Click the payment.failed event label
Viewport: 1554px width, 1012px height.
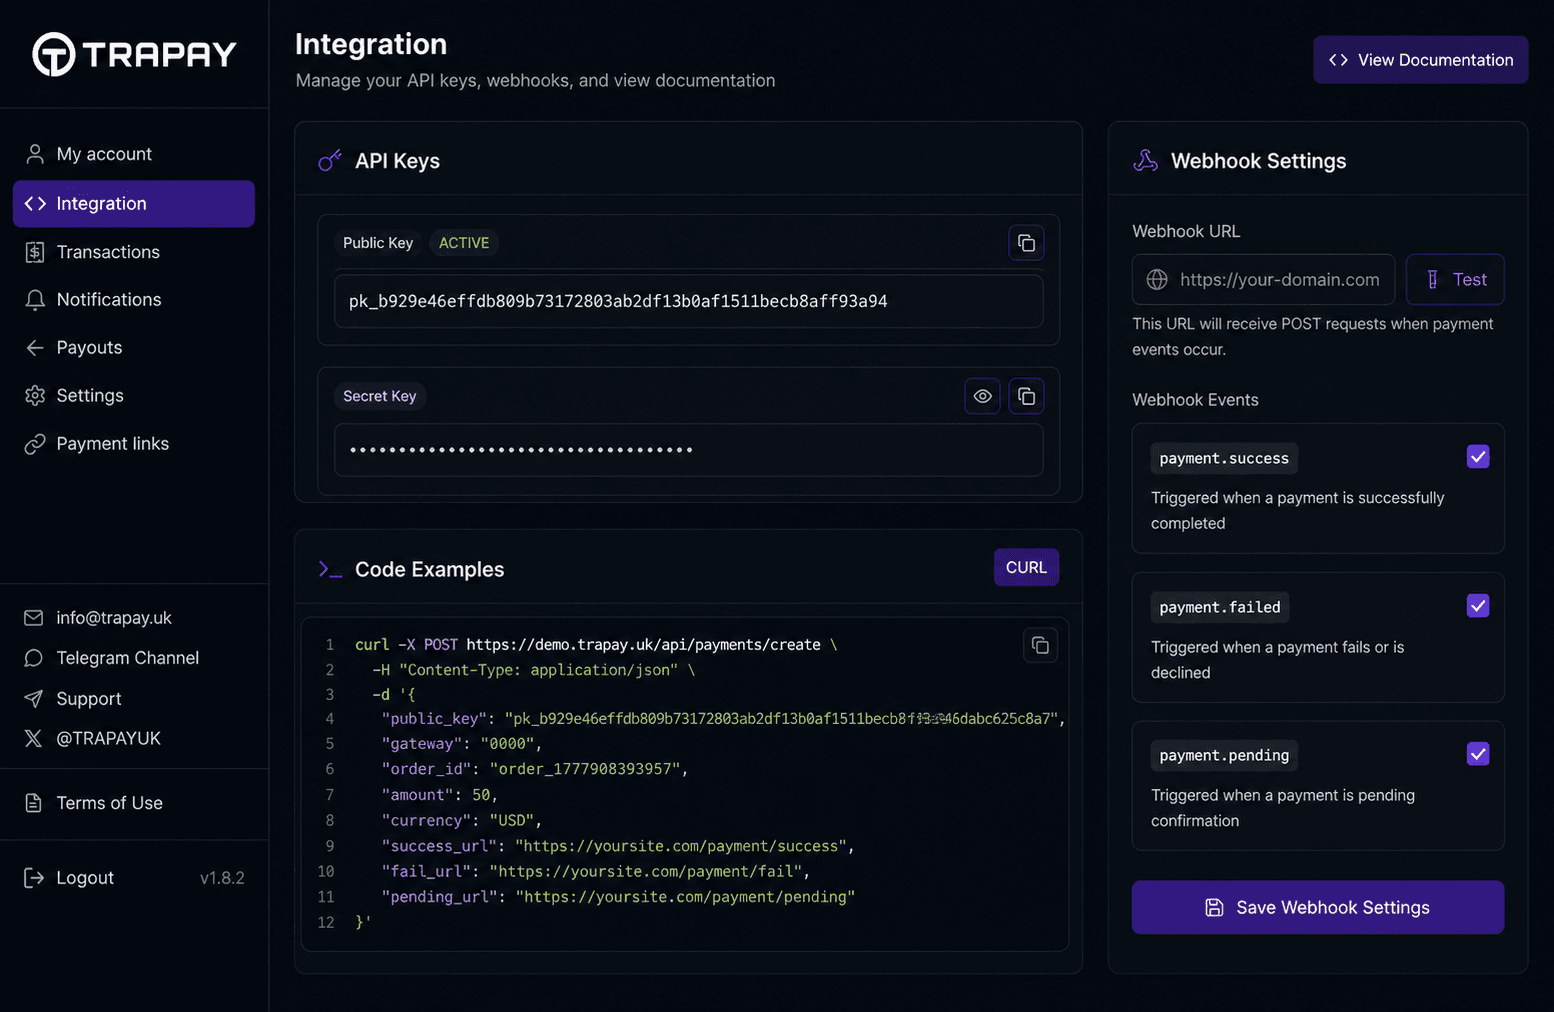tap(1220, 607)
